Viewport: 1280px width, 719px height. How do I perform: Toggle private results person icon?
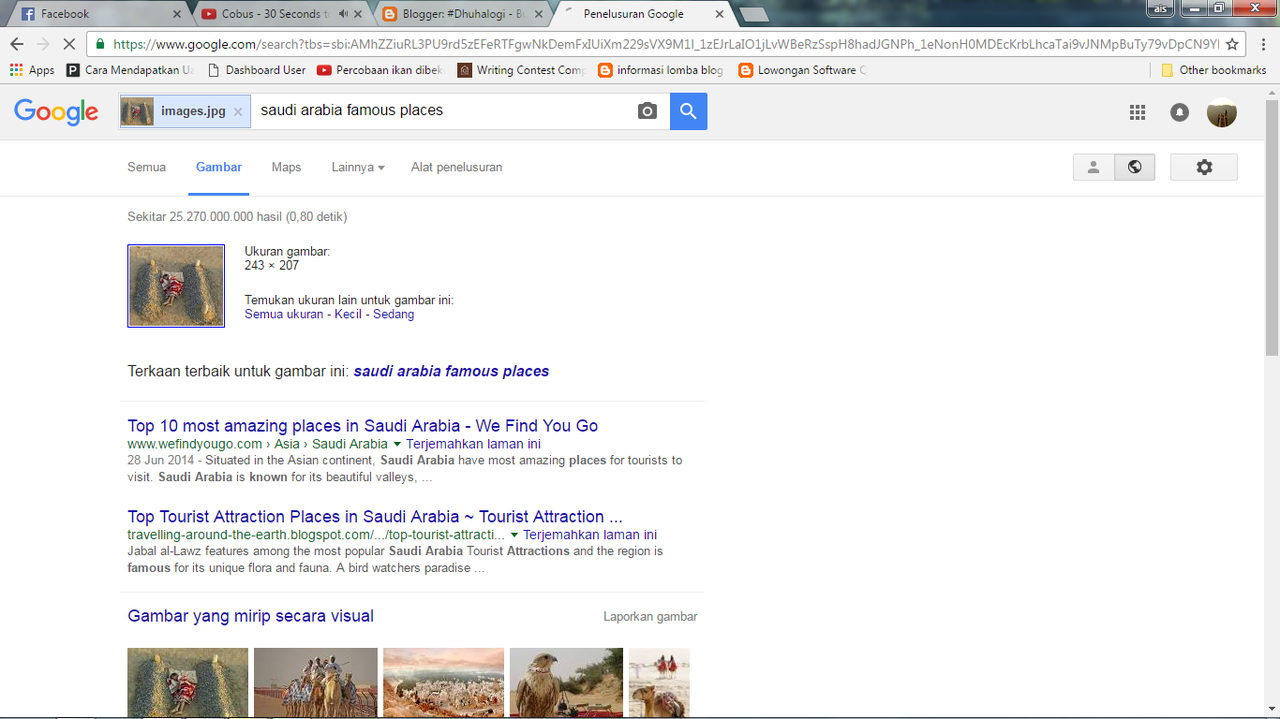[1093, 167]
